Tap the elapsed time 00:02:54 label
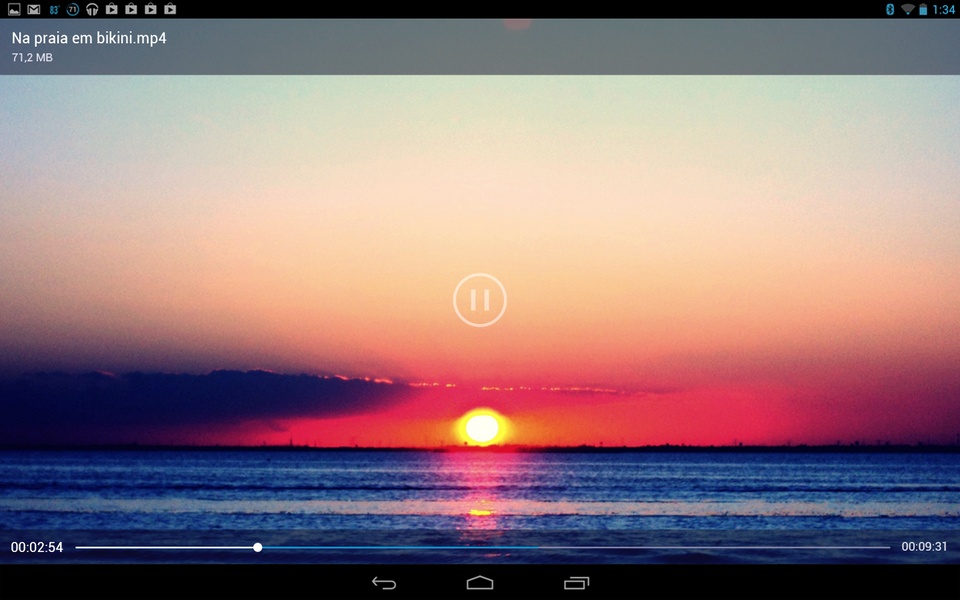 [x=37, y=547]
